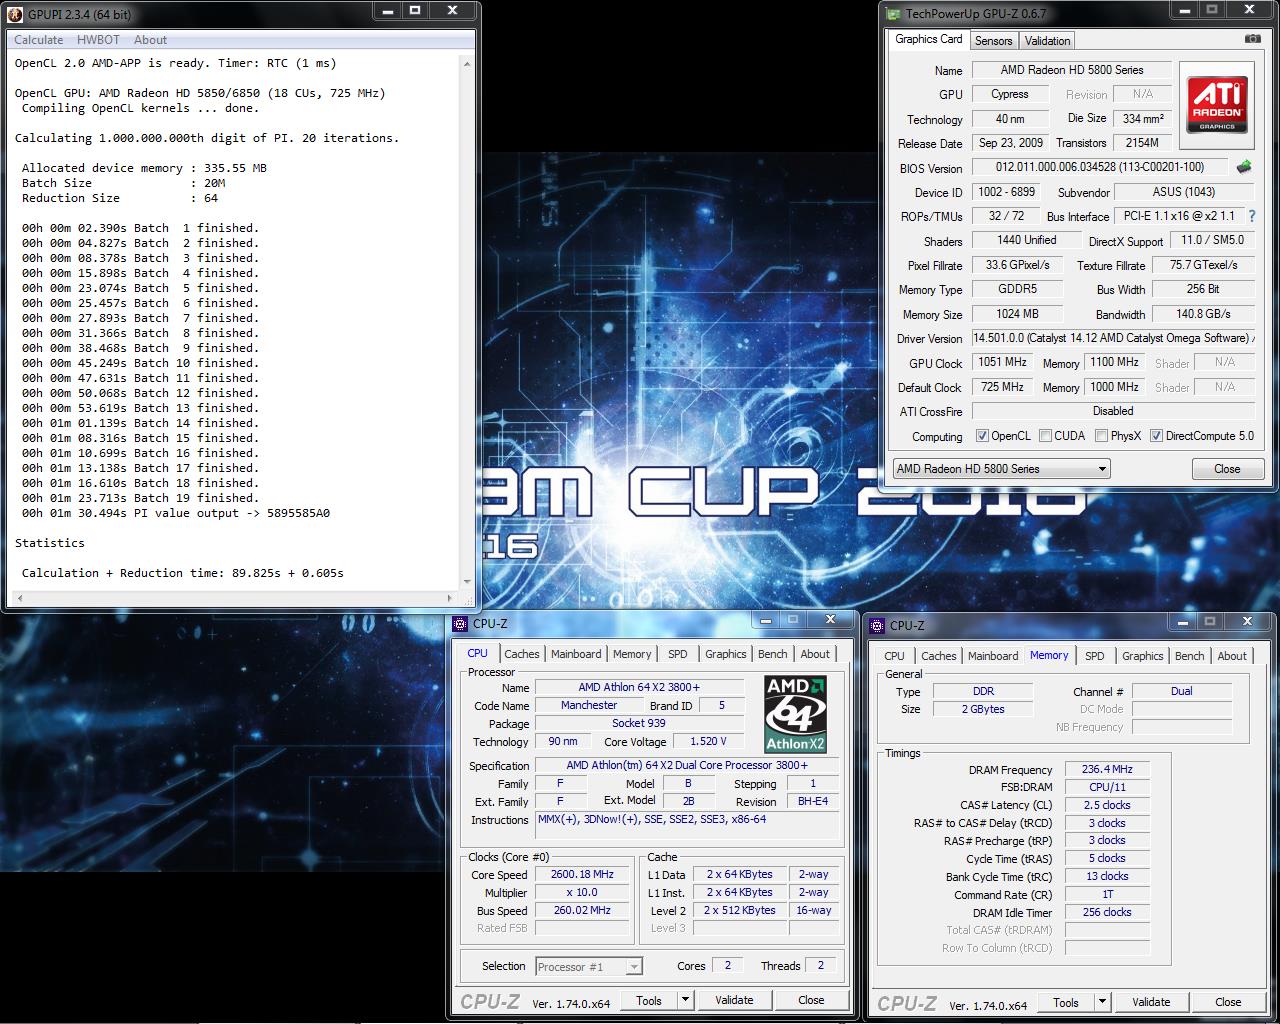Switch to the Sensors tab in GPU-Z

pos(993,41)
